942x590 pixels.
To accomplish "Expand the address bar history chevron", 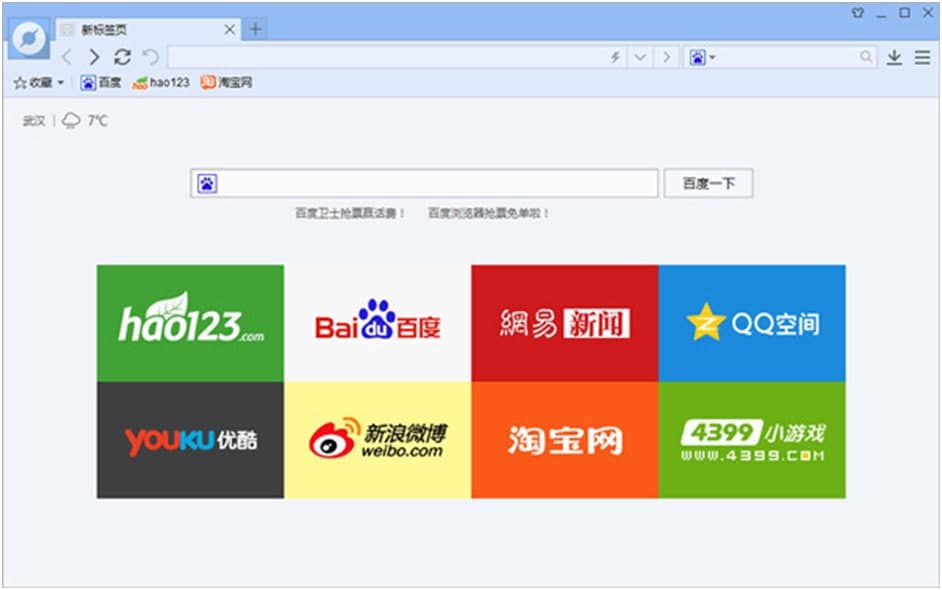I will 640,57.
